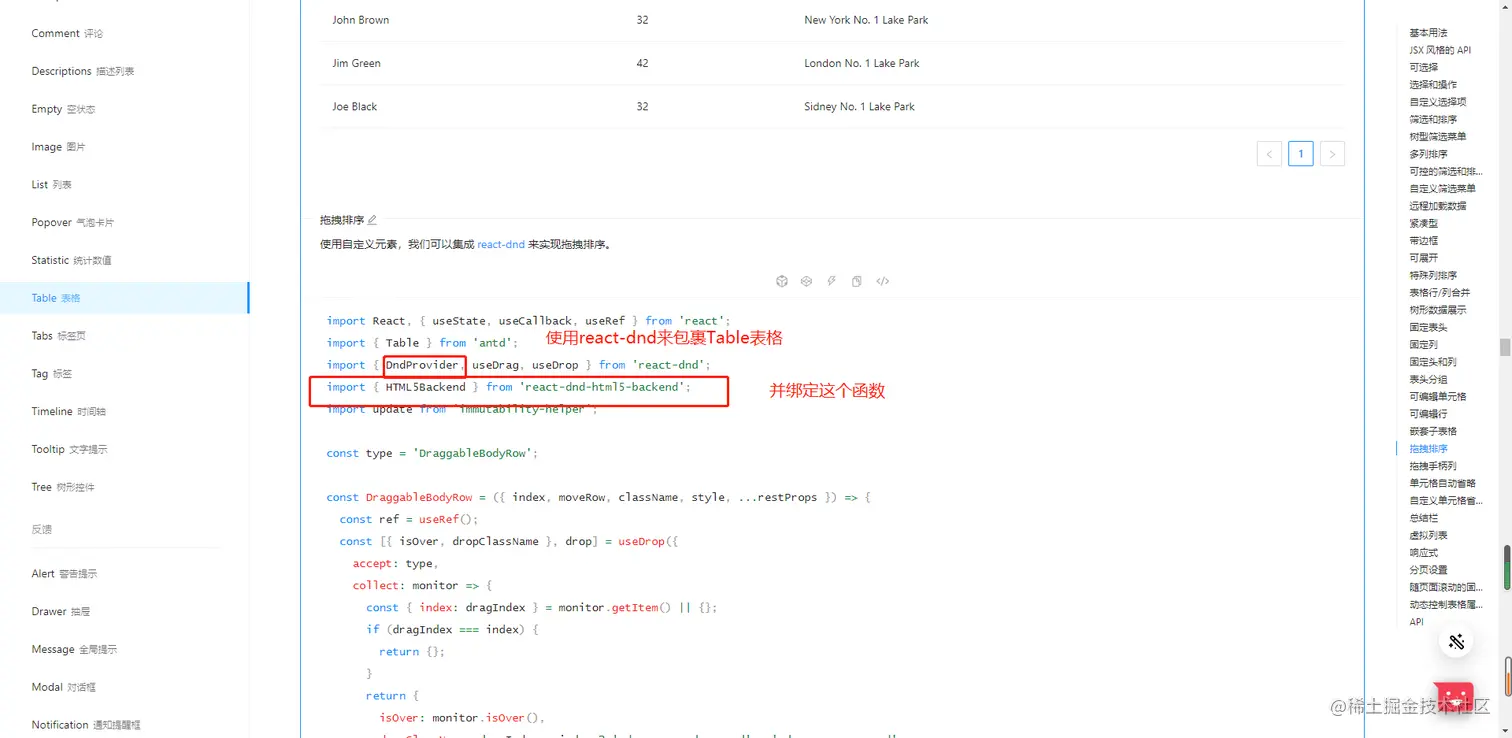Click the previous page pagination arrow

1268,153
